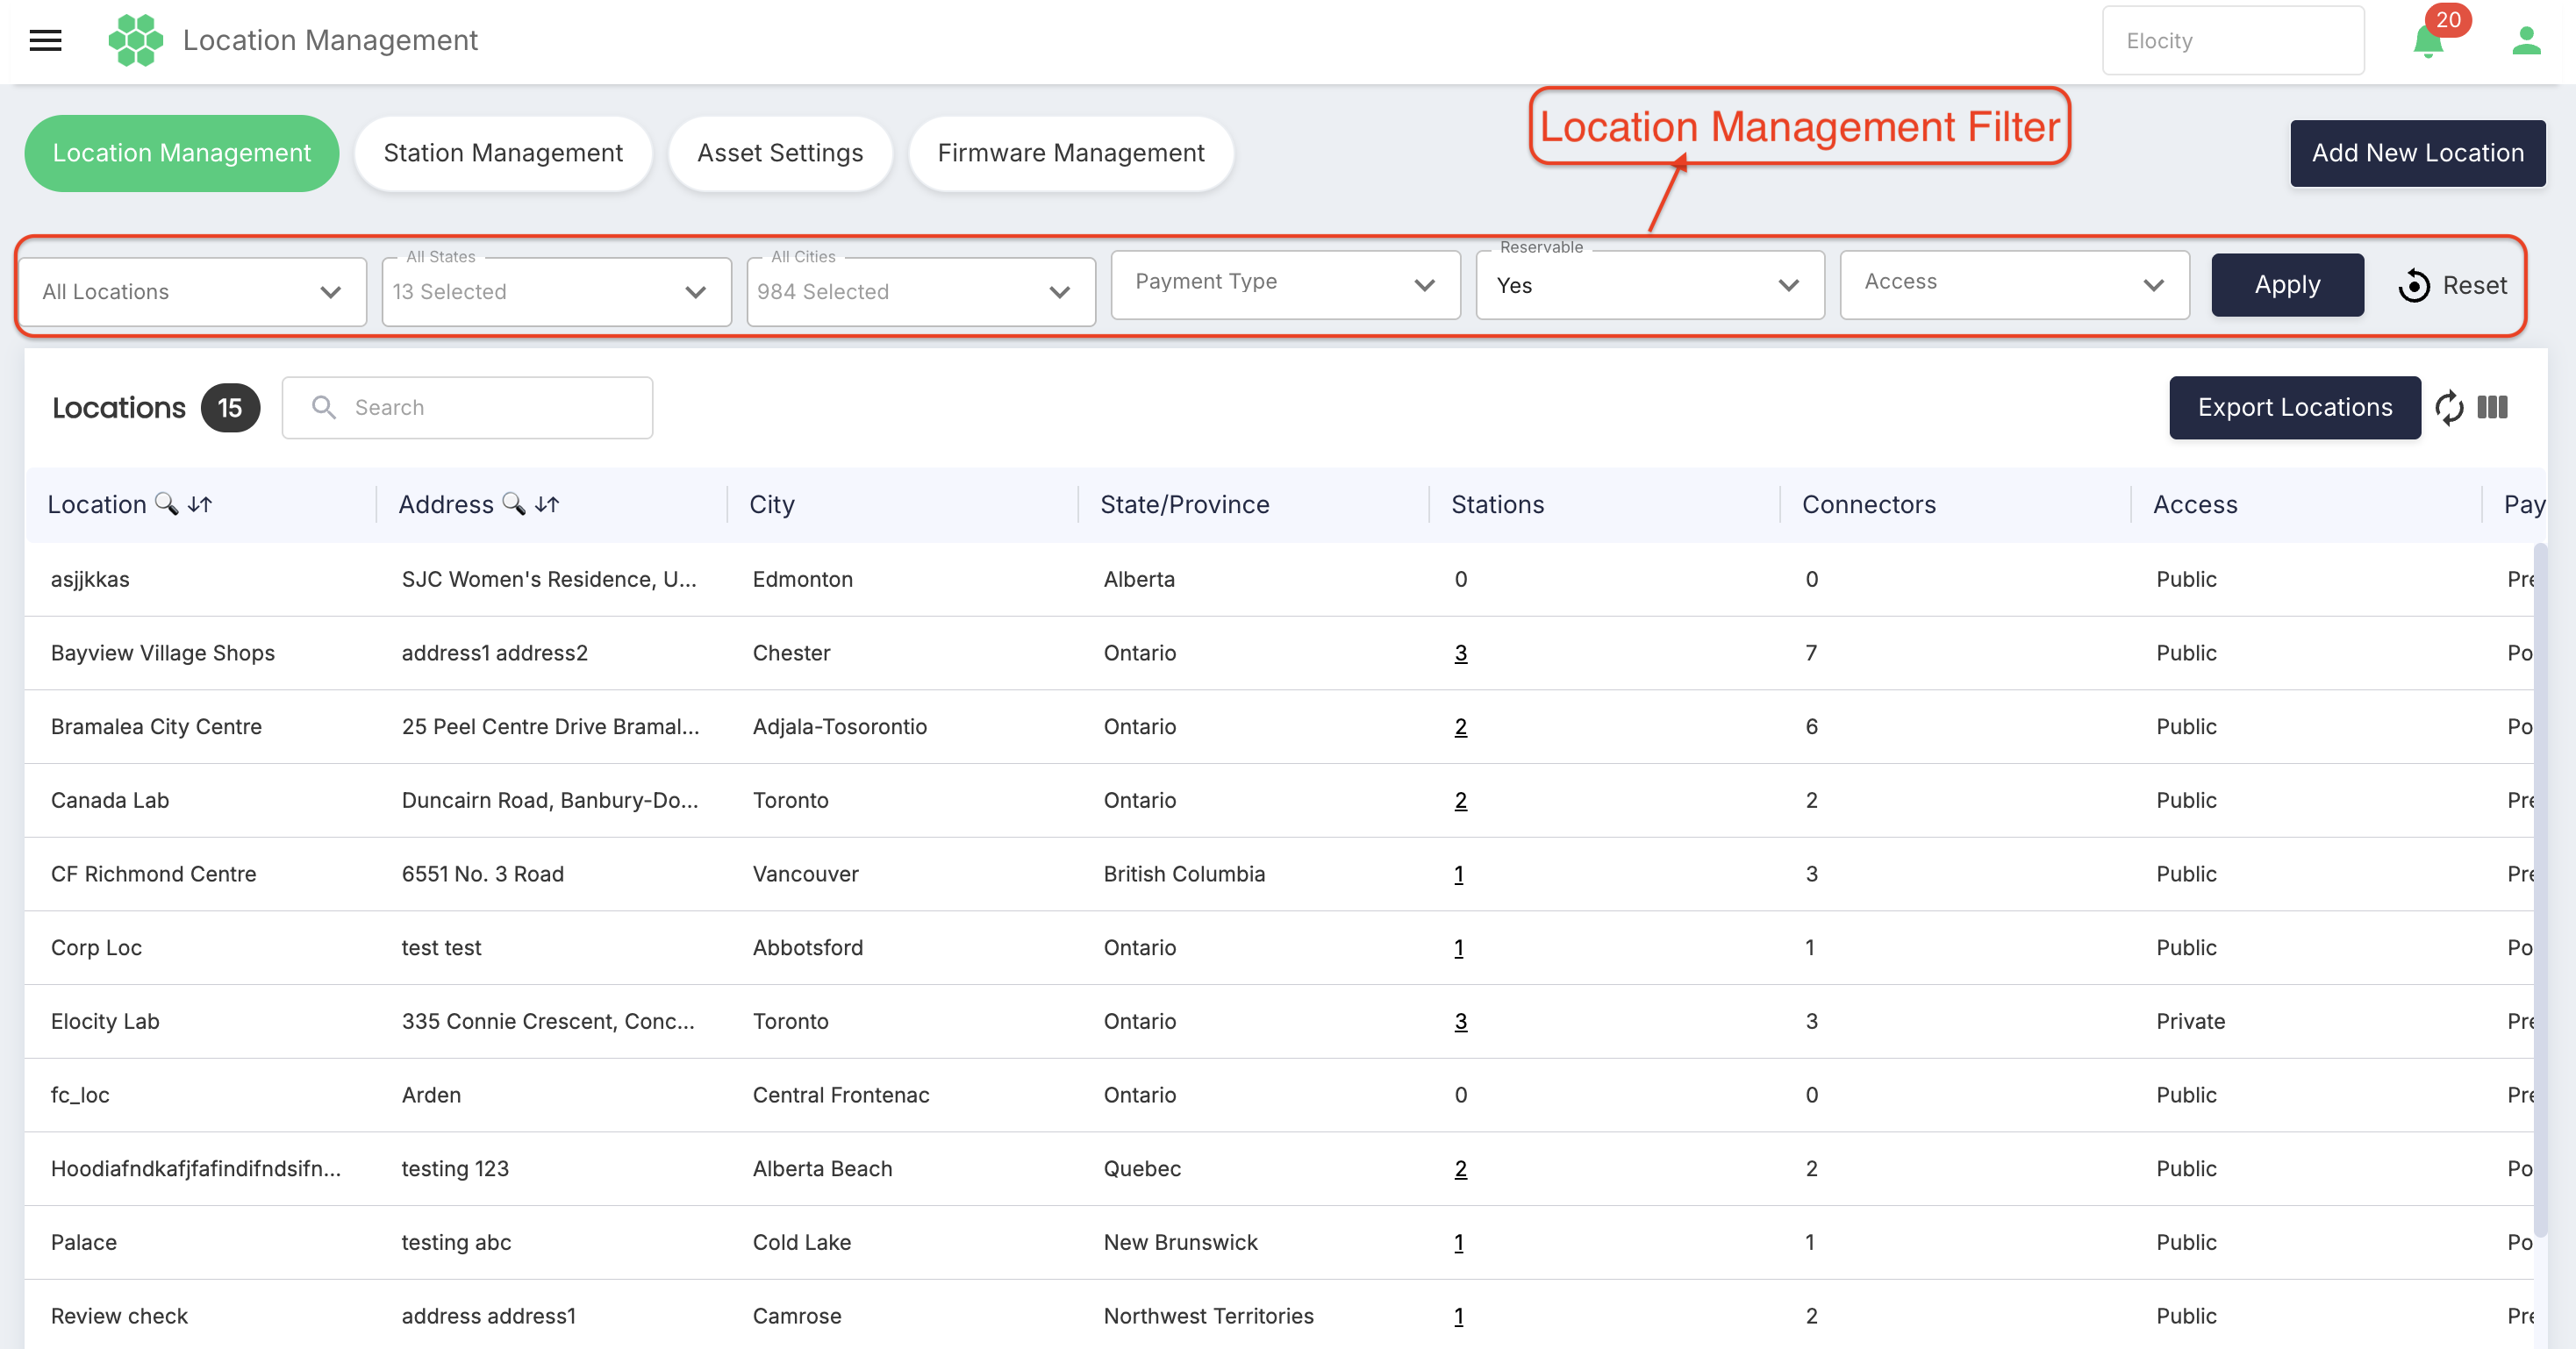
Task: Open stations link 2 in the Alberta Beach row
Action: [x=1460, y=1169]
